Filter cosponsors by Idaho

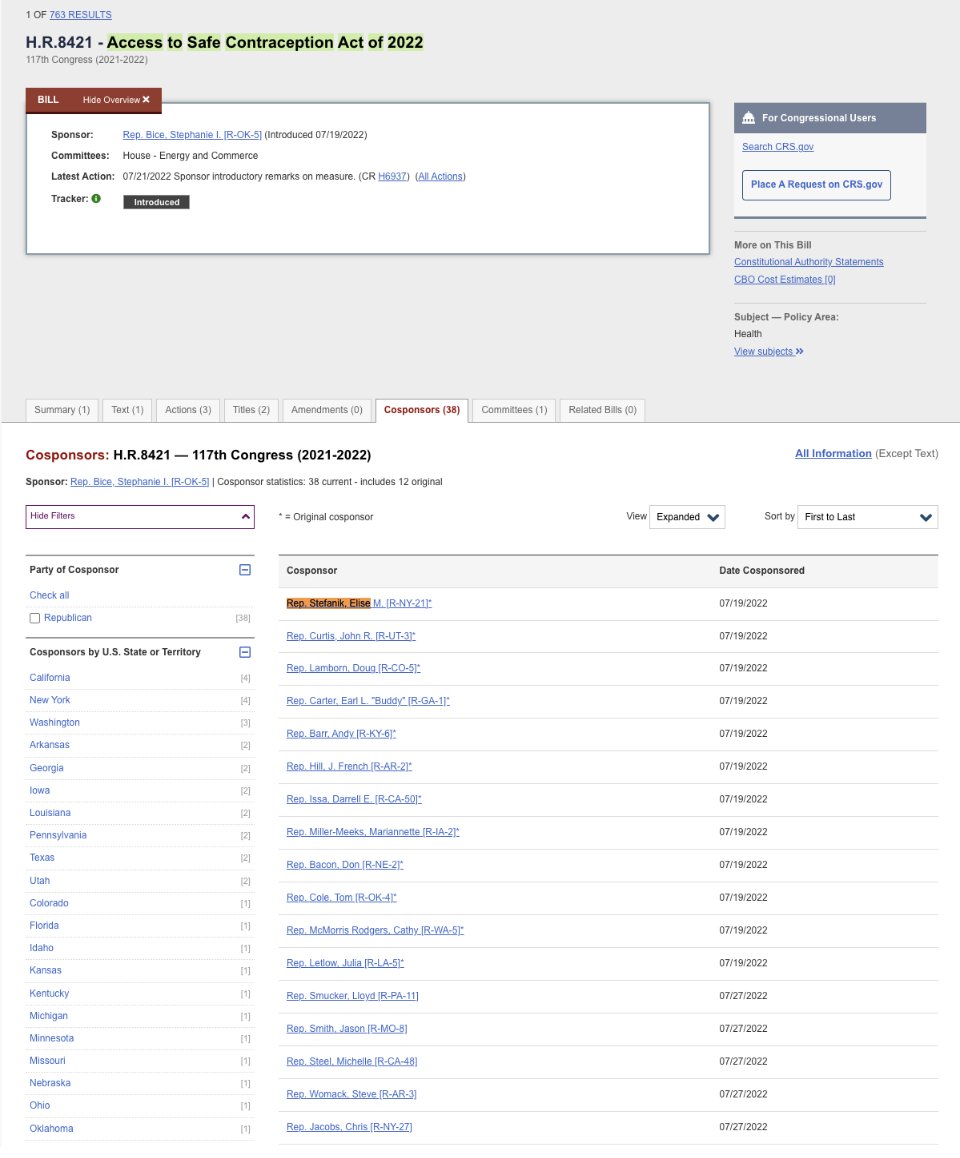click(41, 948)
